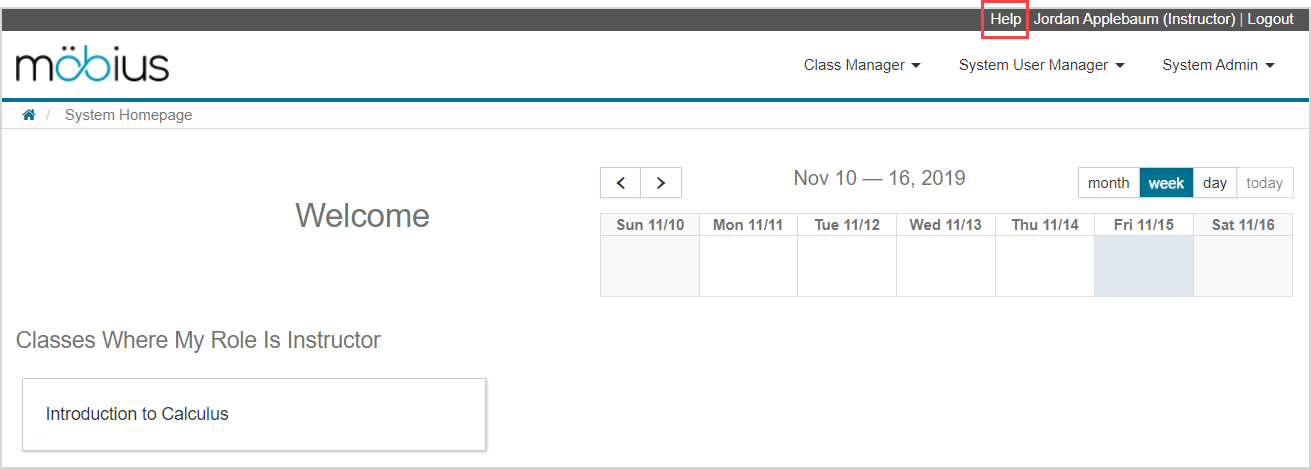The image size is (1311, 469).
Task: Go to previous week with left arrow
Action: [621, 183]
